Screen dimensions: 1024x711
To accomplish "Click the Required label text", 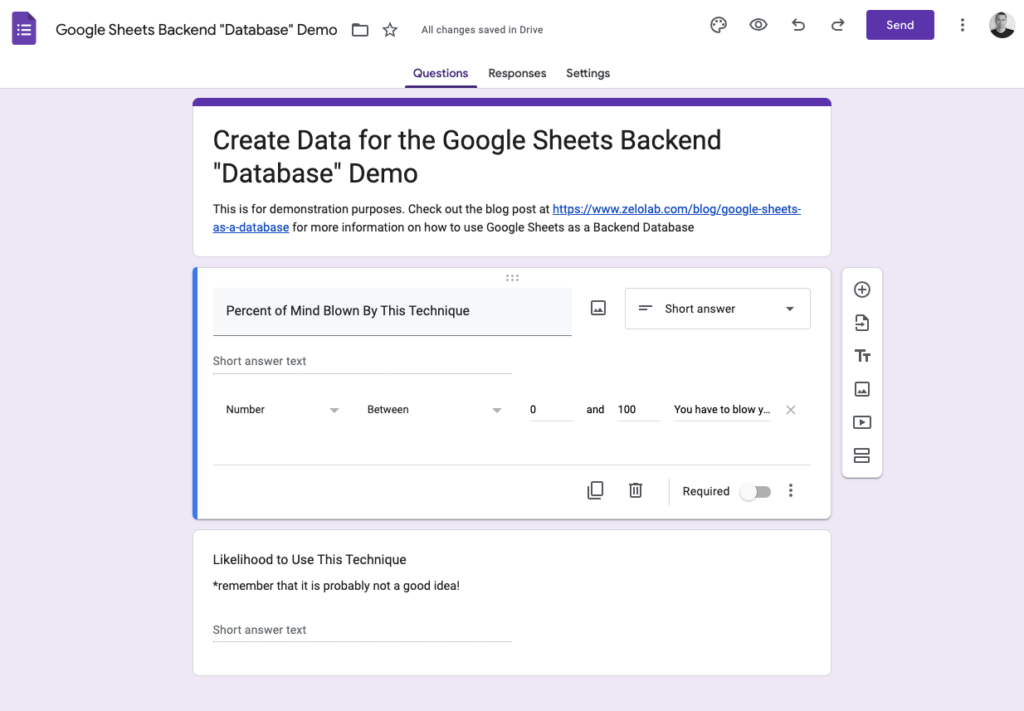I will tap(706, 492).
